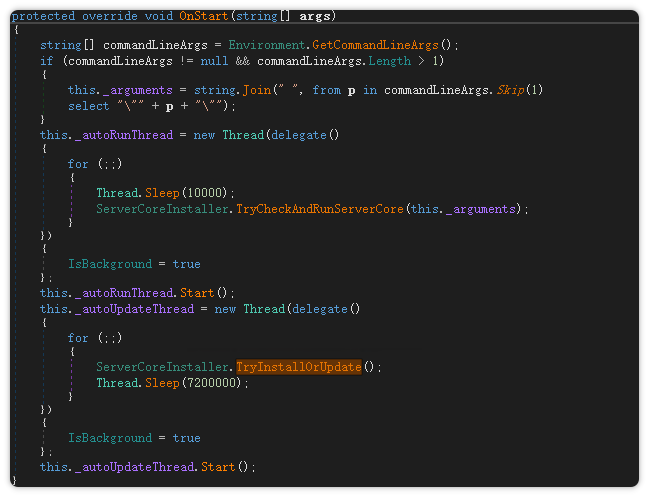Click the 7200000 numeric literal
Image resolution: width=649 pixels, height=497 pixels.
coord(212,383)
